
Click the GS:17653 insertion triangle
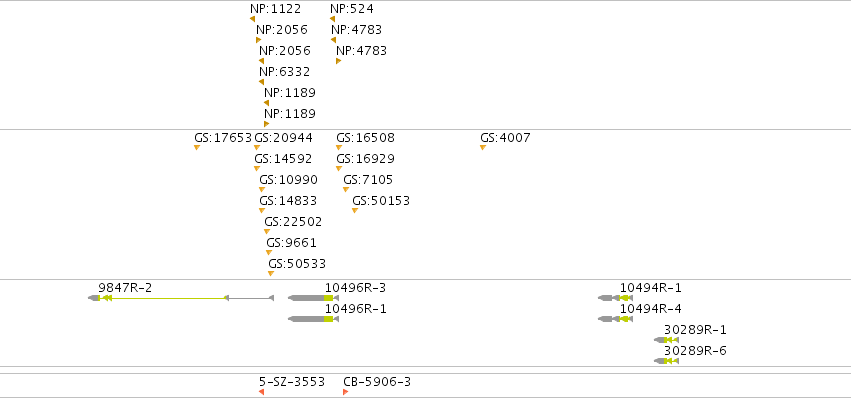pos(197,148)
